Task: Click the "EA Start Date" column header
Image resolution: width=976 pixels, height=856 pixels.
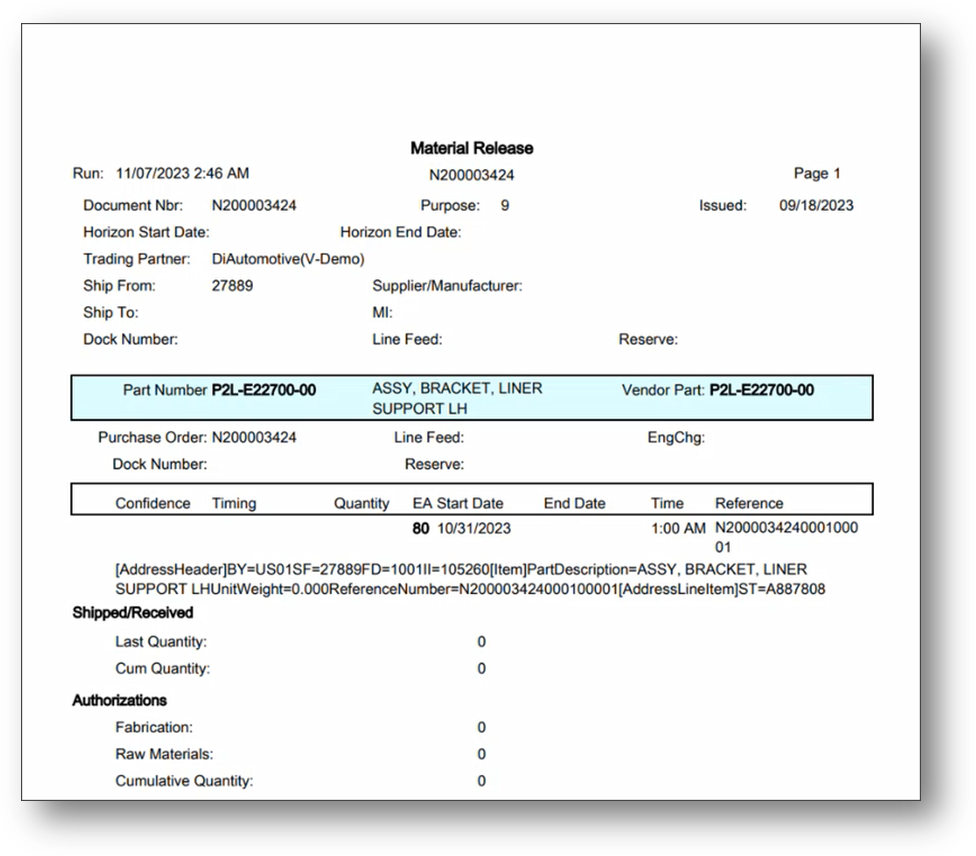Action: 458,503
